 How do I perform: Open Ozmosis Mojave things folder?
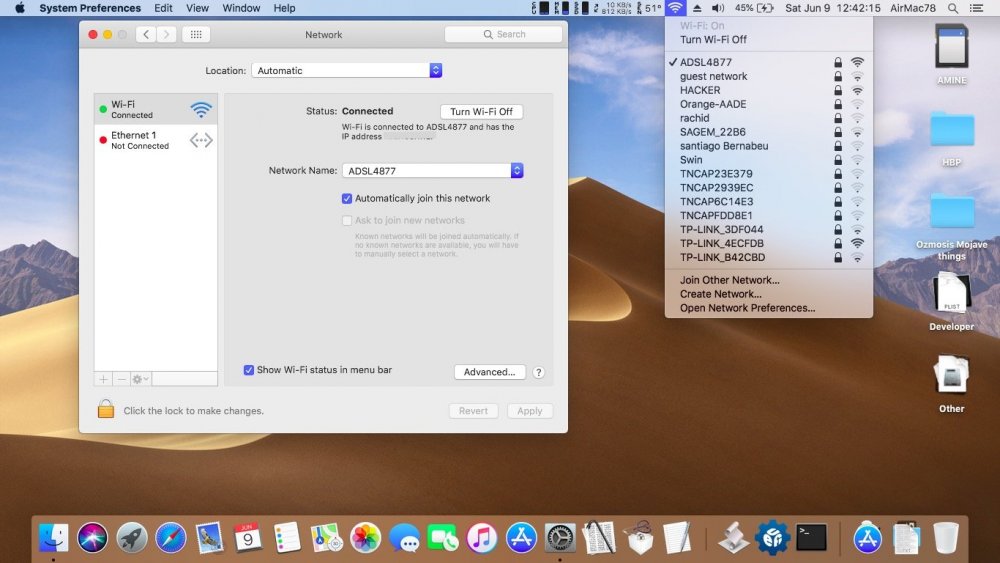point(952,212)
